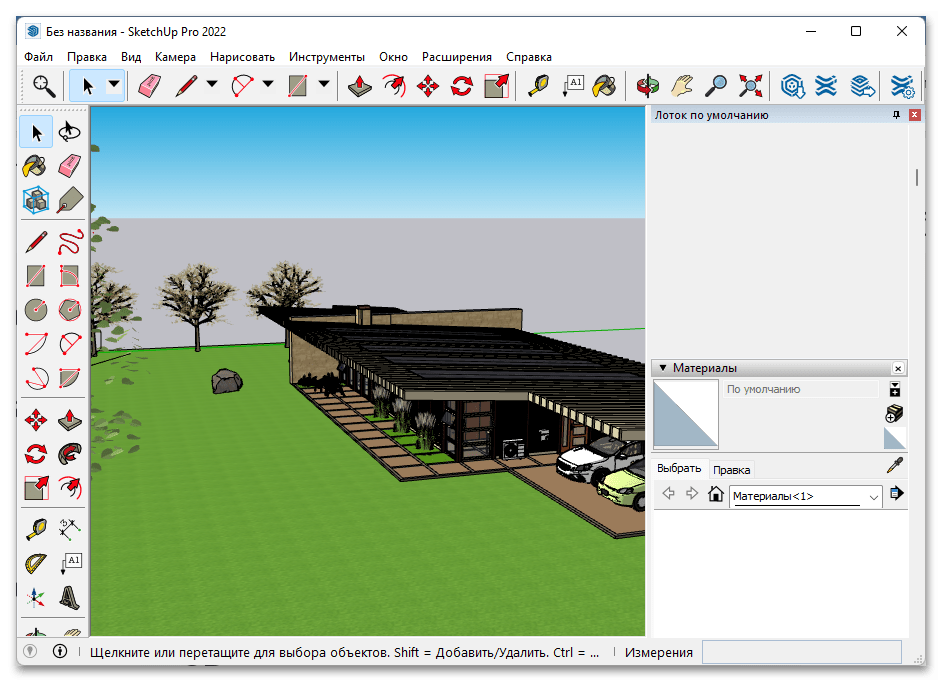Expand the Materials<1> collection dropdown
The height and width of the screenshot is (682, 942).
tap(873, 496)
